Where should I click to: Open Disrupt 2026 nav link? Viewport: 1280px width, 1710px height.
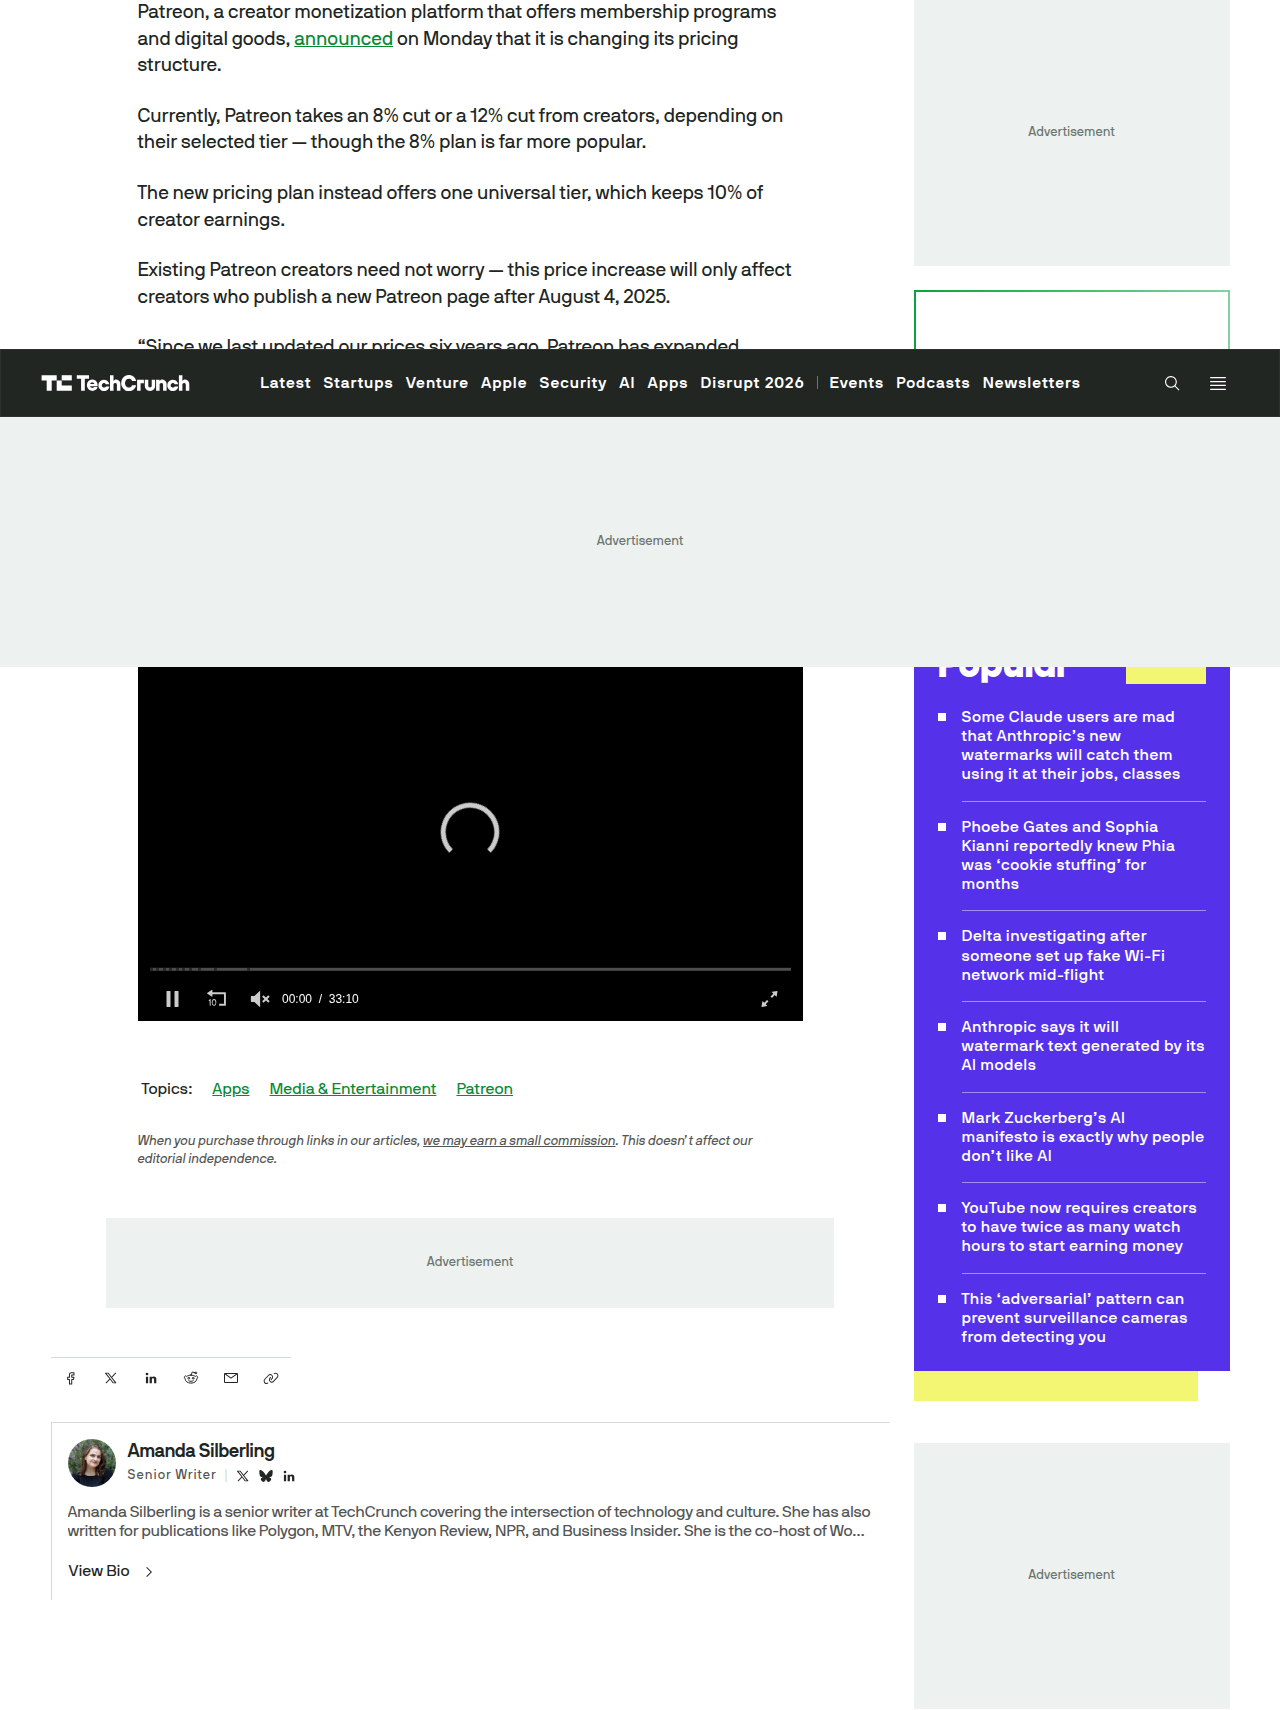click(x=752, y=383)
